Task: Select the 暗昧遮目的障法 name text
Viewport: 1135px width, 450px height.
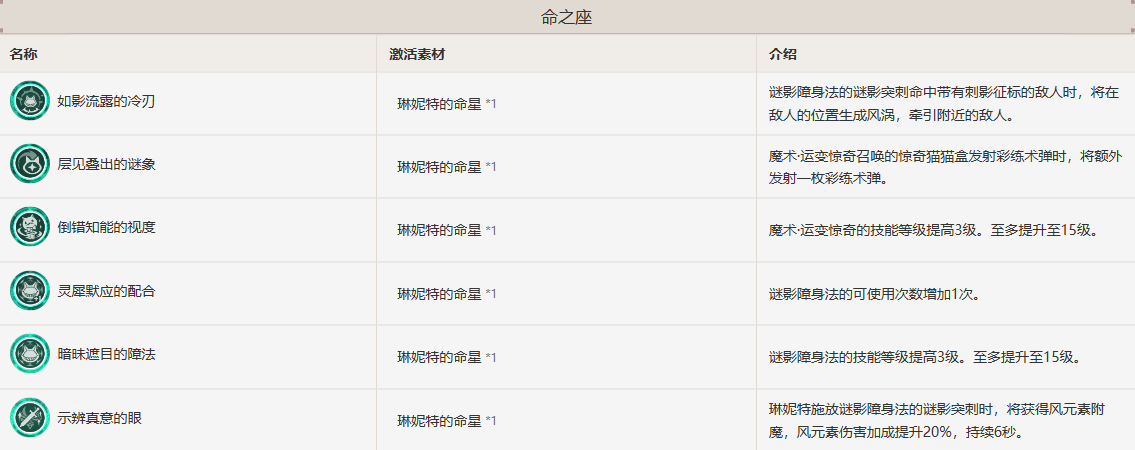Action: (106, 355)
